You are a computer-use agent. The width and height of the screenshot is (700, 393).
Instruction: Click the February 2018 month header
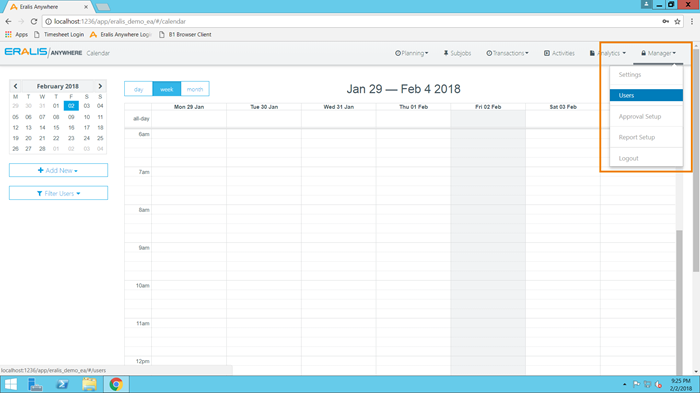(x=58, y=86)
